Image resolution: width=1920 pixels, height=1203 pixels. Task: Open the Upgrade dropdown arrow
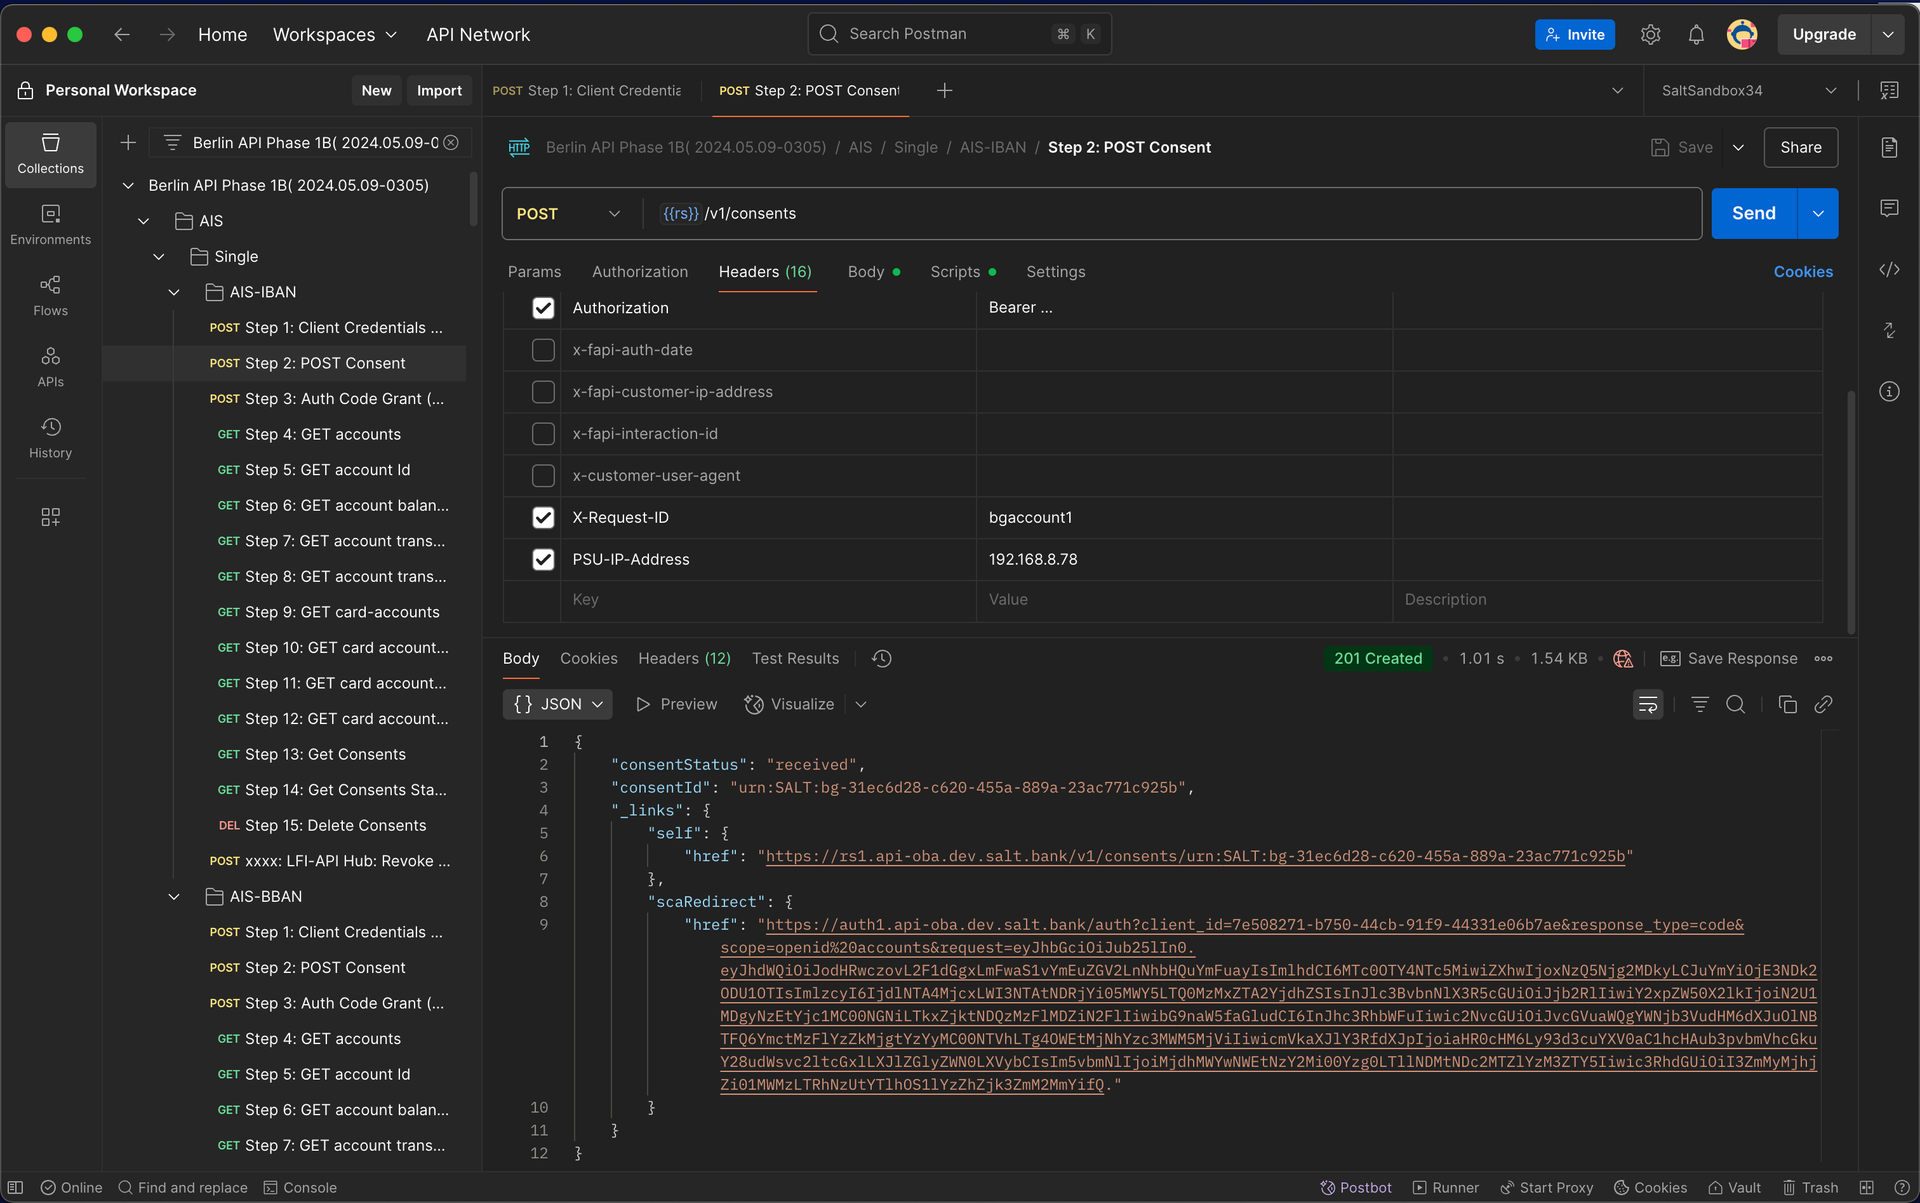1888,34
